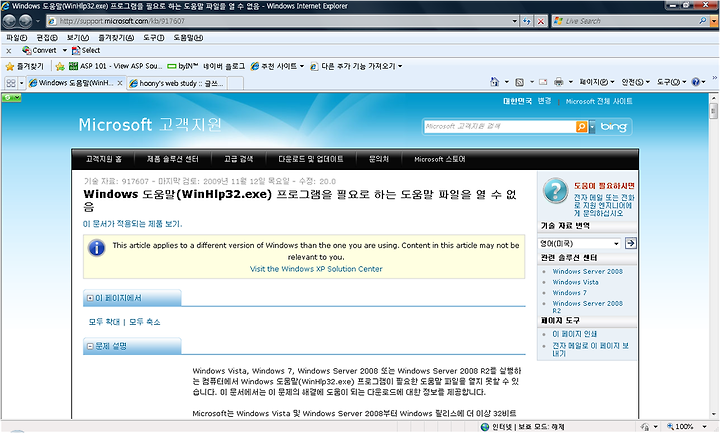
Task: Click the Quick Tabs grid icon
Action: tap(11, 83)
